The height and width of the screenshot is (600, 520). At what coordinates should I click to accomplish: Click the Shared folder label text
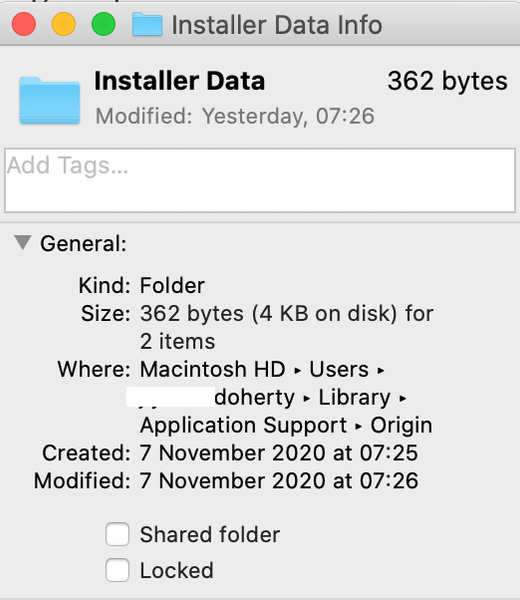click(210, 535)
